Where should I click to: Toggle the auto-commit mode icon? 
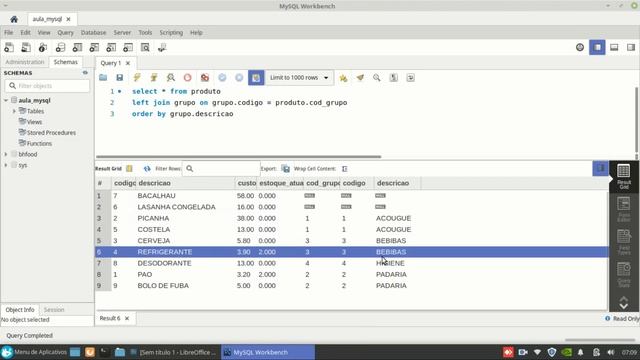pyautogui.click(x=256, y=78)
